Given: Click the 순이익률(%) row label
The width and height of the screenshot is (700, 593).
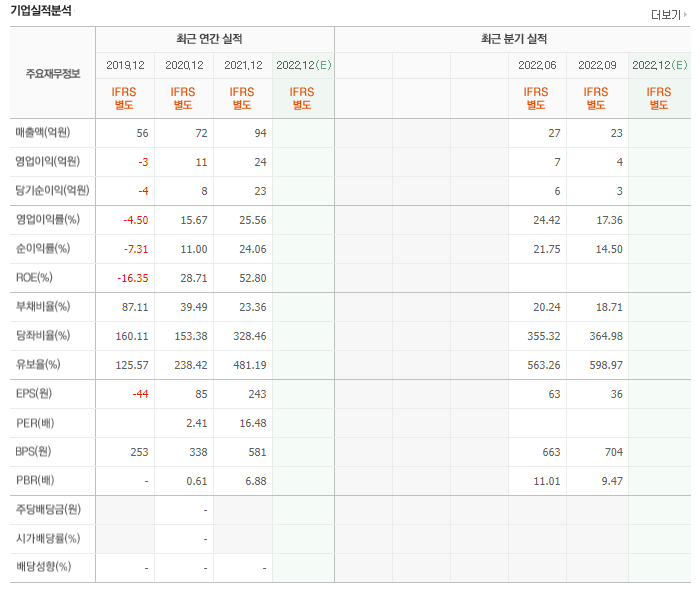Looking at the screenshot, I should [x=43, y=248].
